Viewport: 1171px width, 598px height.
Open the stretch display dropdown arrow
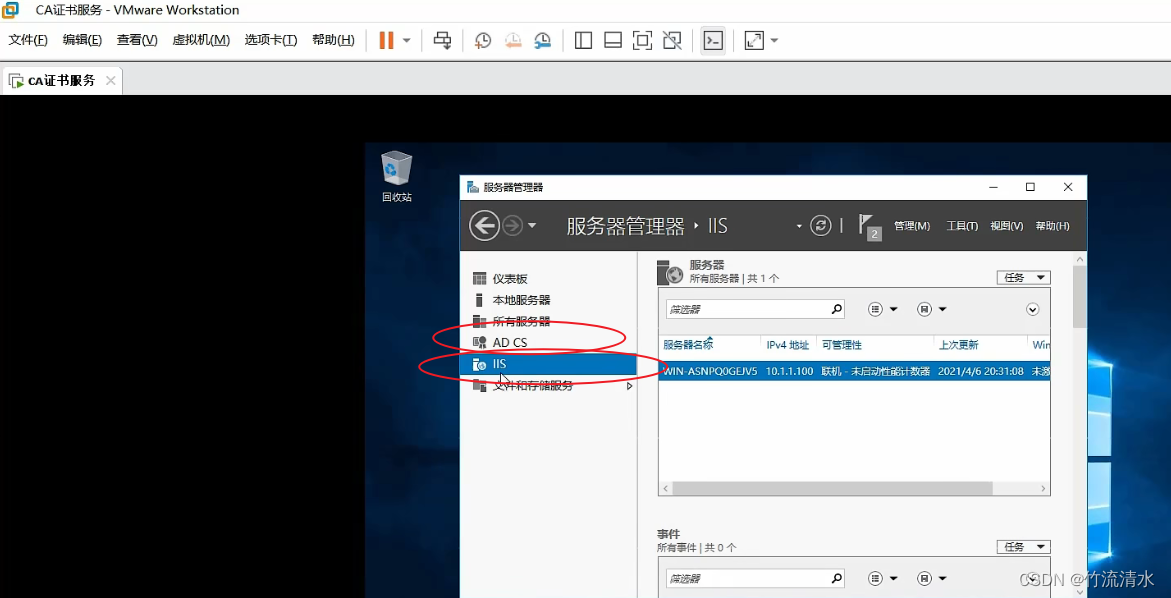click(x=774, y=40)
